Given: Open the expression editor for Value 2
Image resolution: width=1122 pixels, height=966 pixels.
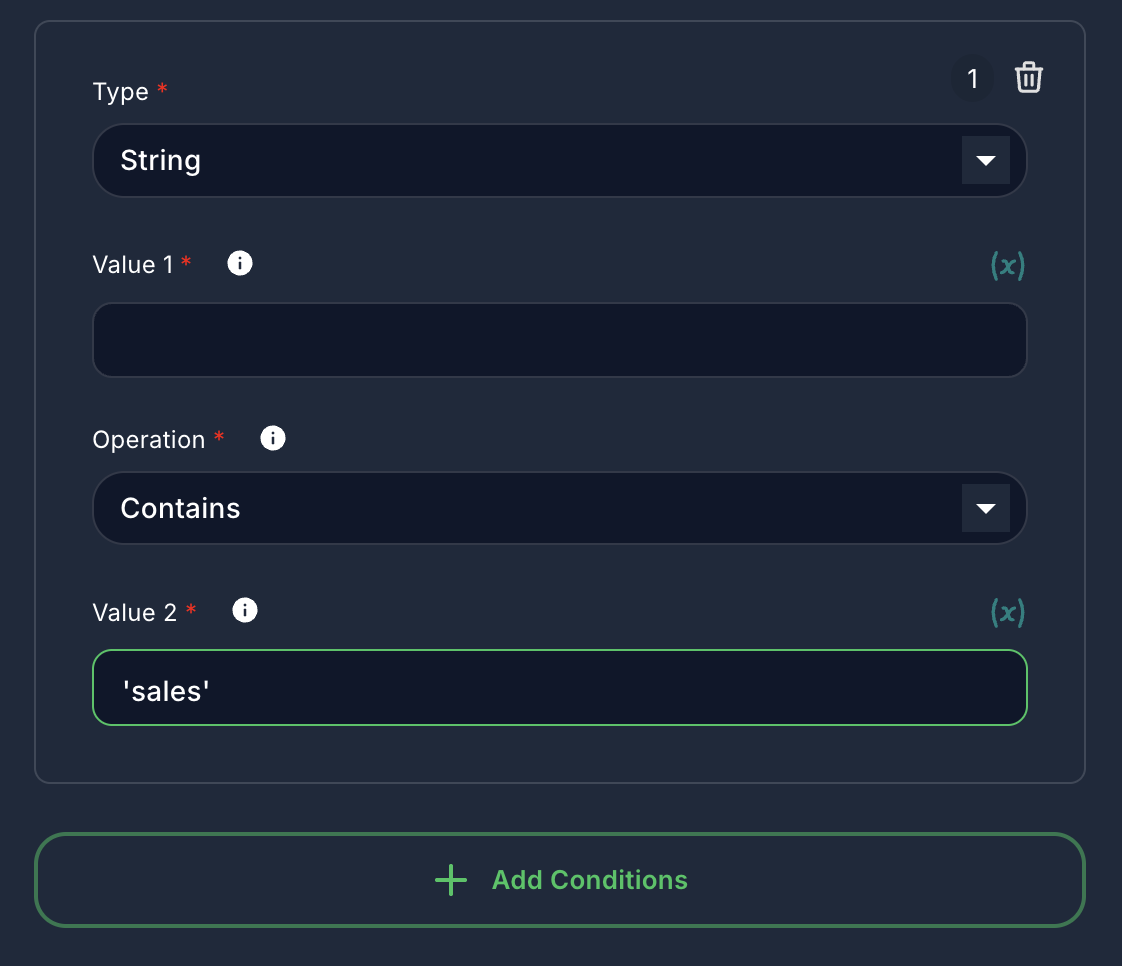Looking at the screenshot, I should click(1008, 612).
